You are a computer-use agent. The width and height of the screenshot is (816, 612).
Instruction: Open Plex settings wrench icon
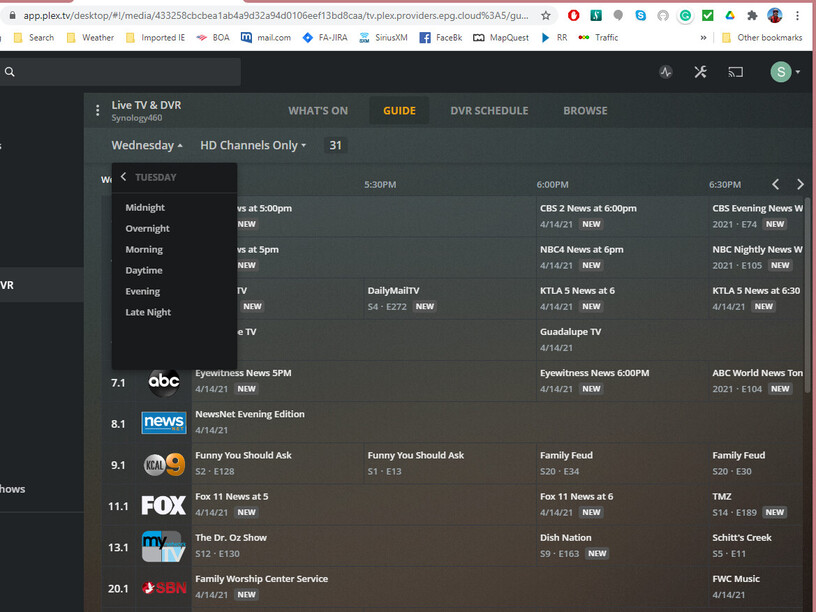pos(700,72)
